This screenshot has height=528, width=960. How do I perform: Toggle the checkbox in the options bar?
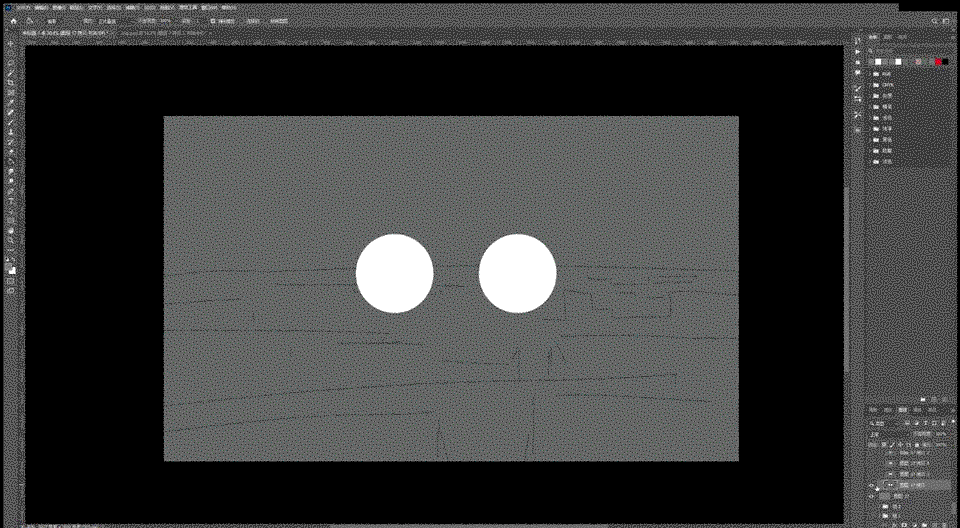coord(212,21)
